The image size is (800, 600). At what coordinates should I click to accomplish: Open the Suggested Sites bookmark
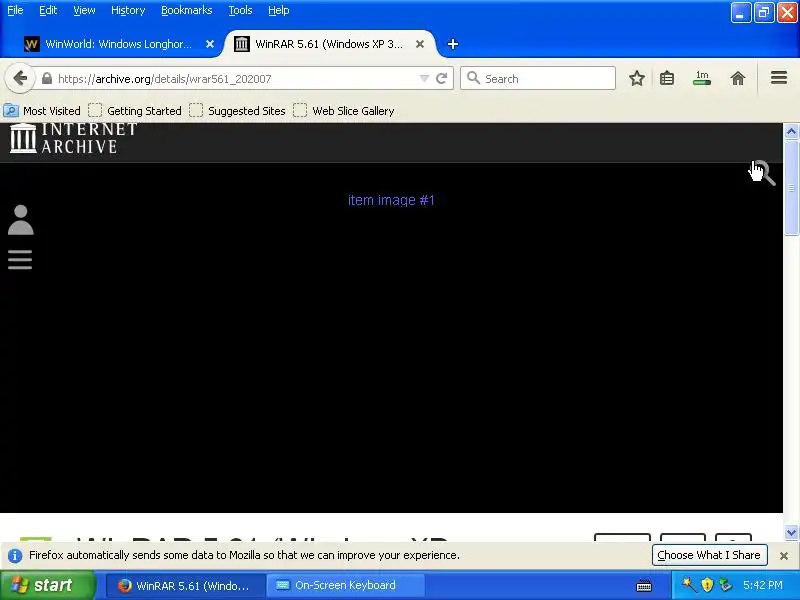click(237, 111)
